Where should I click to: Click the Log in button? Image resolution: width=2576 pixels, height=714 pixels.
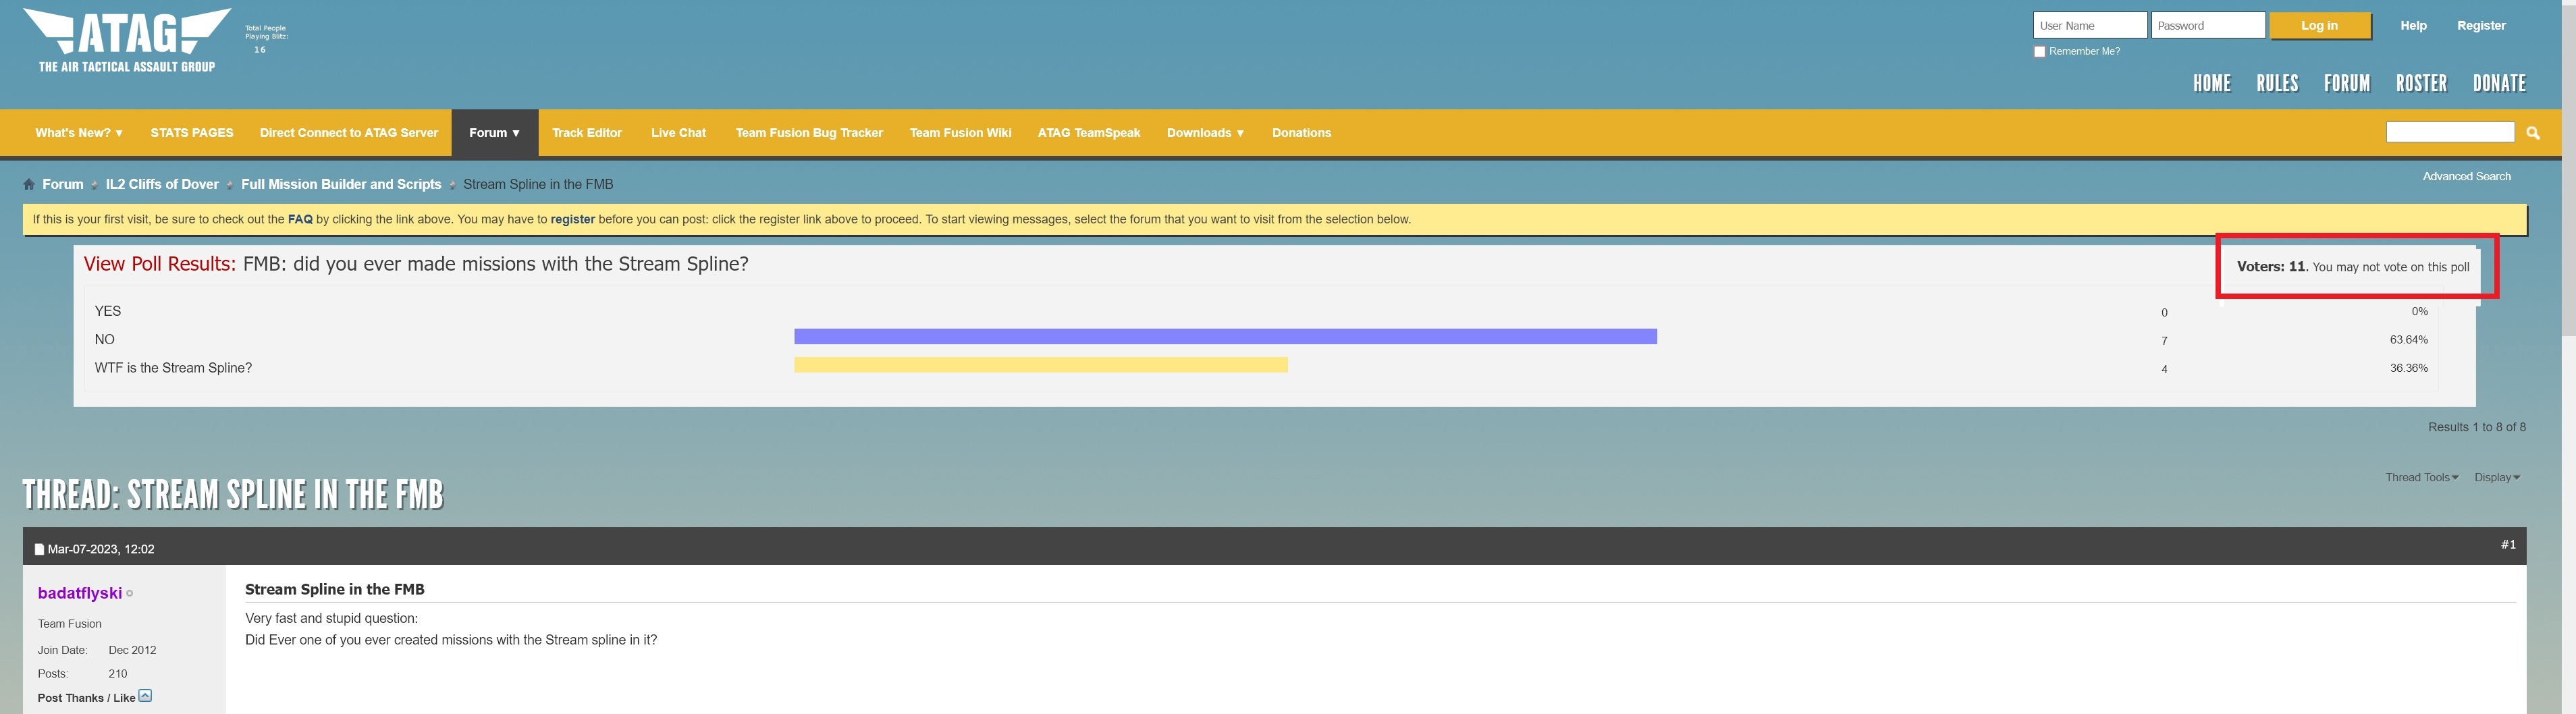click(2320, 26)
